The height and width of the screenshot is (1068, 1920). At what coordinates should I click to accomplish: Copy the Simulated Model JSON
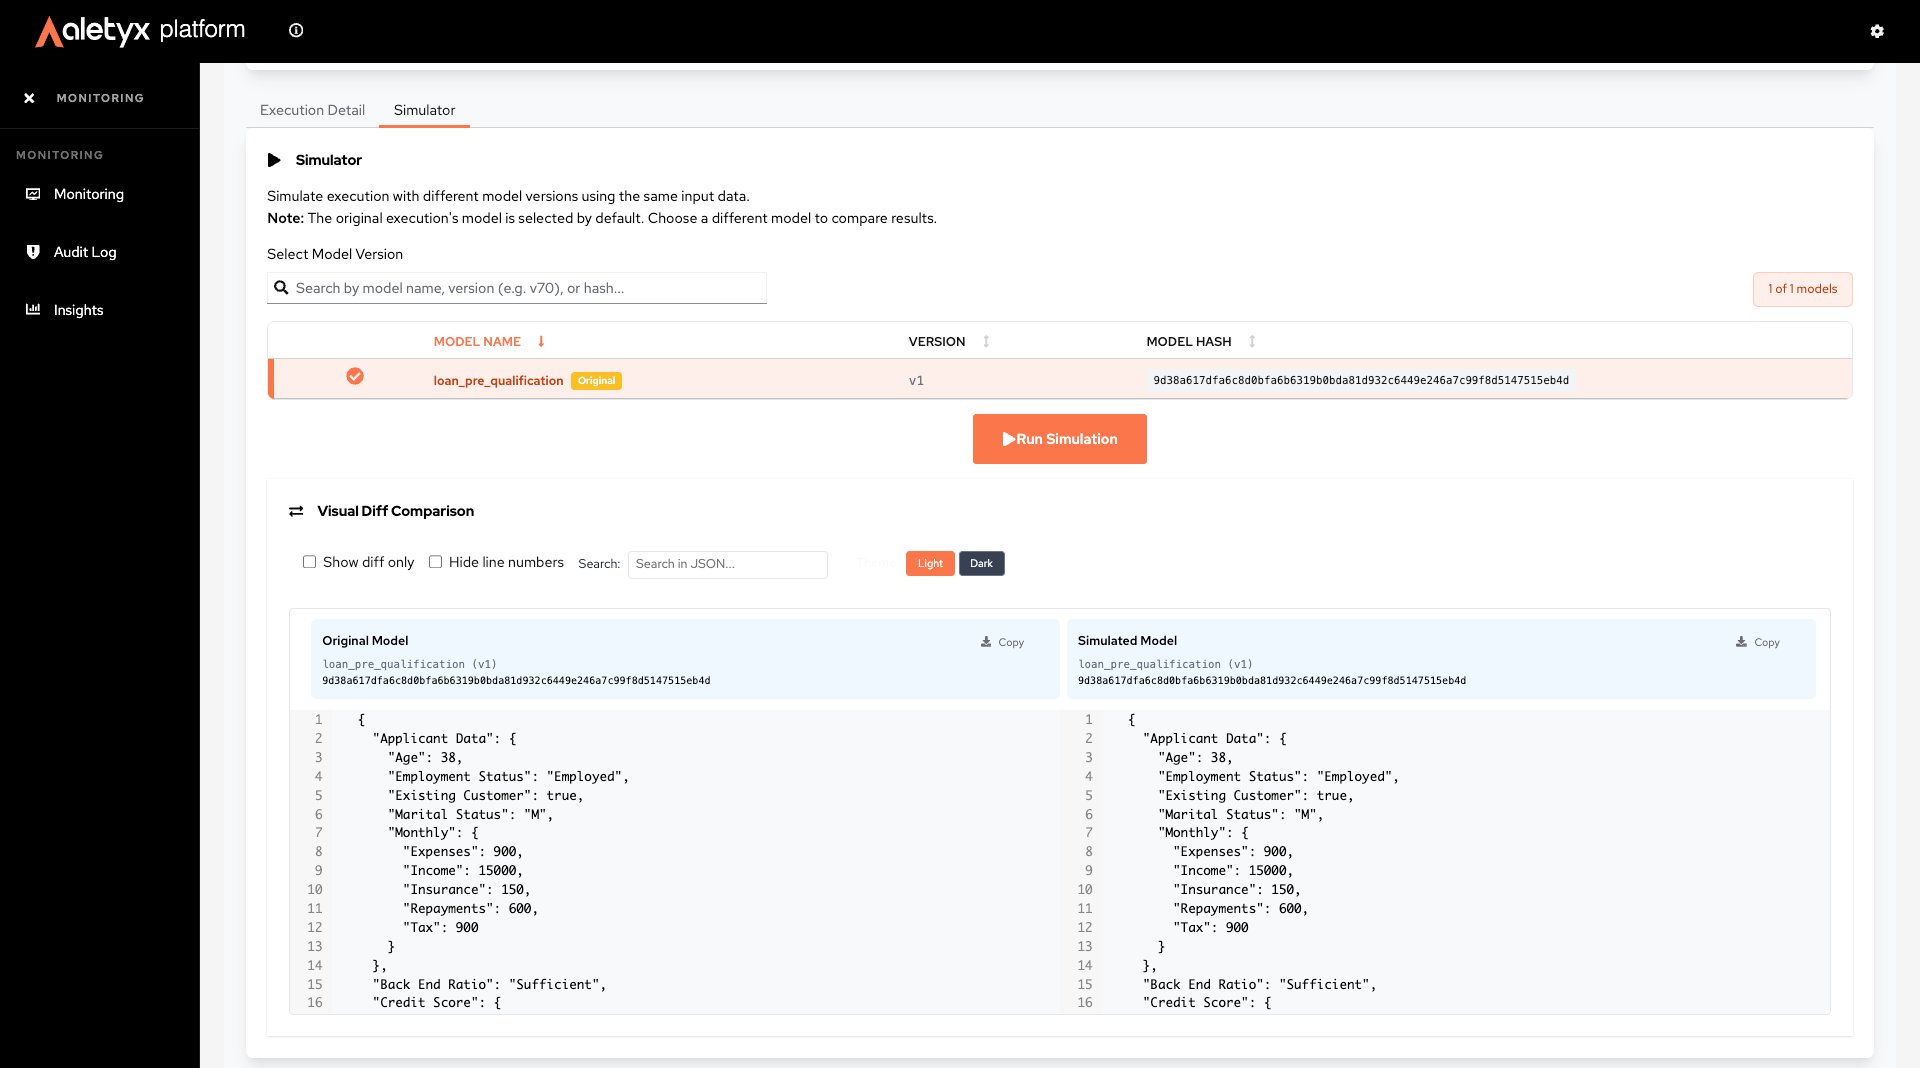pos(1758,642)
